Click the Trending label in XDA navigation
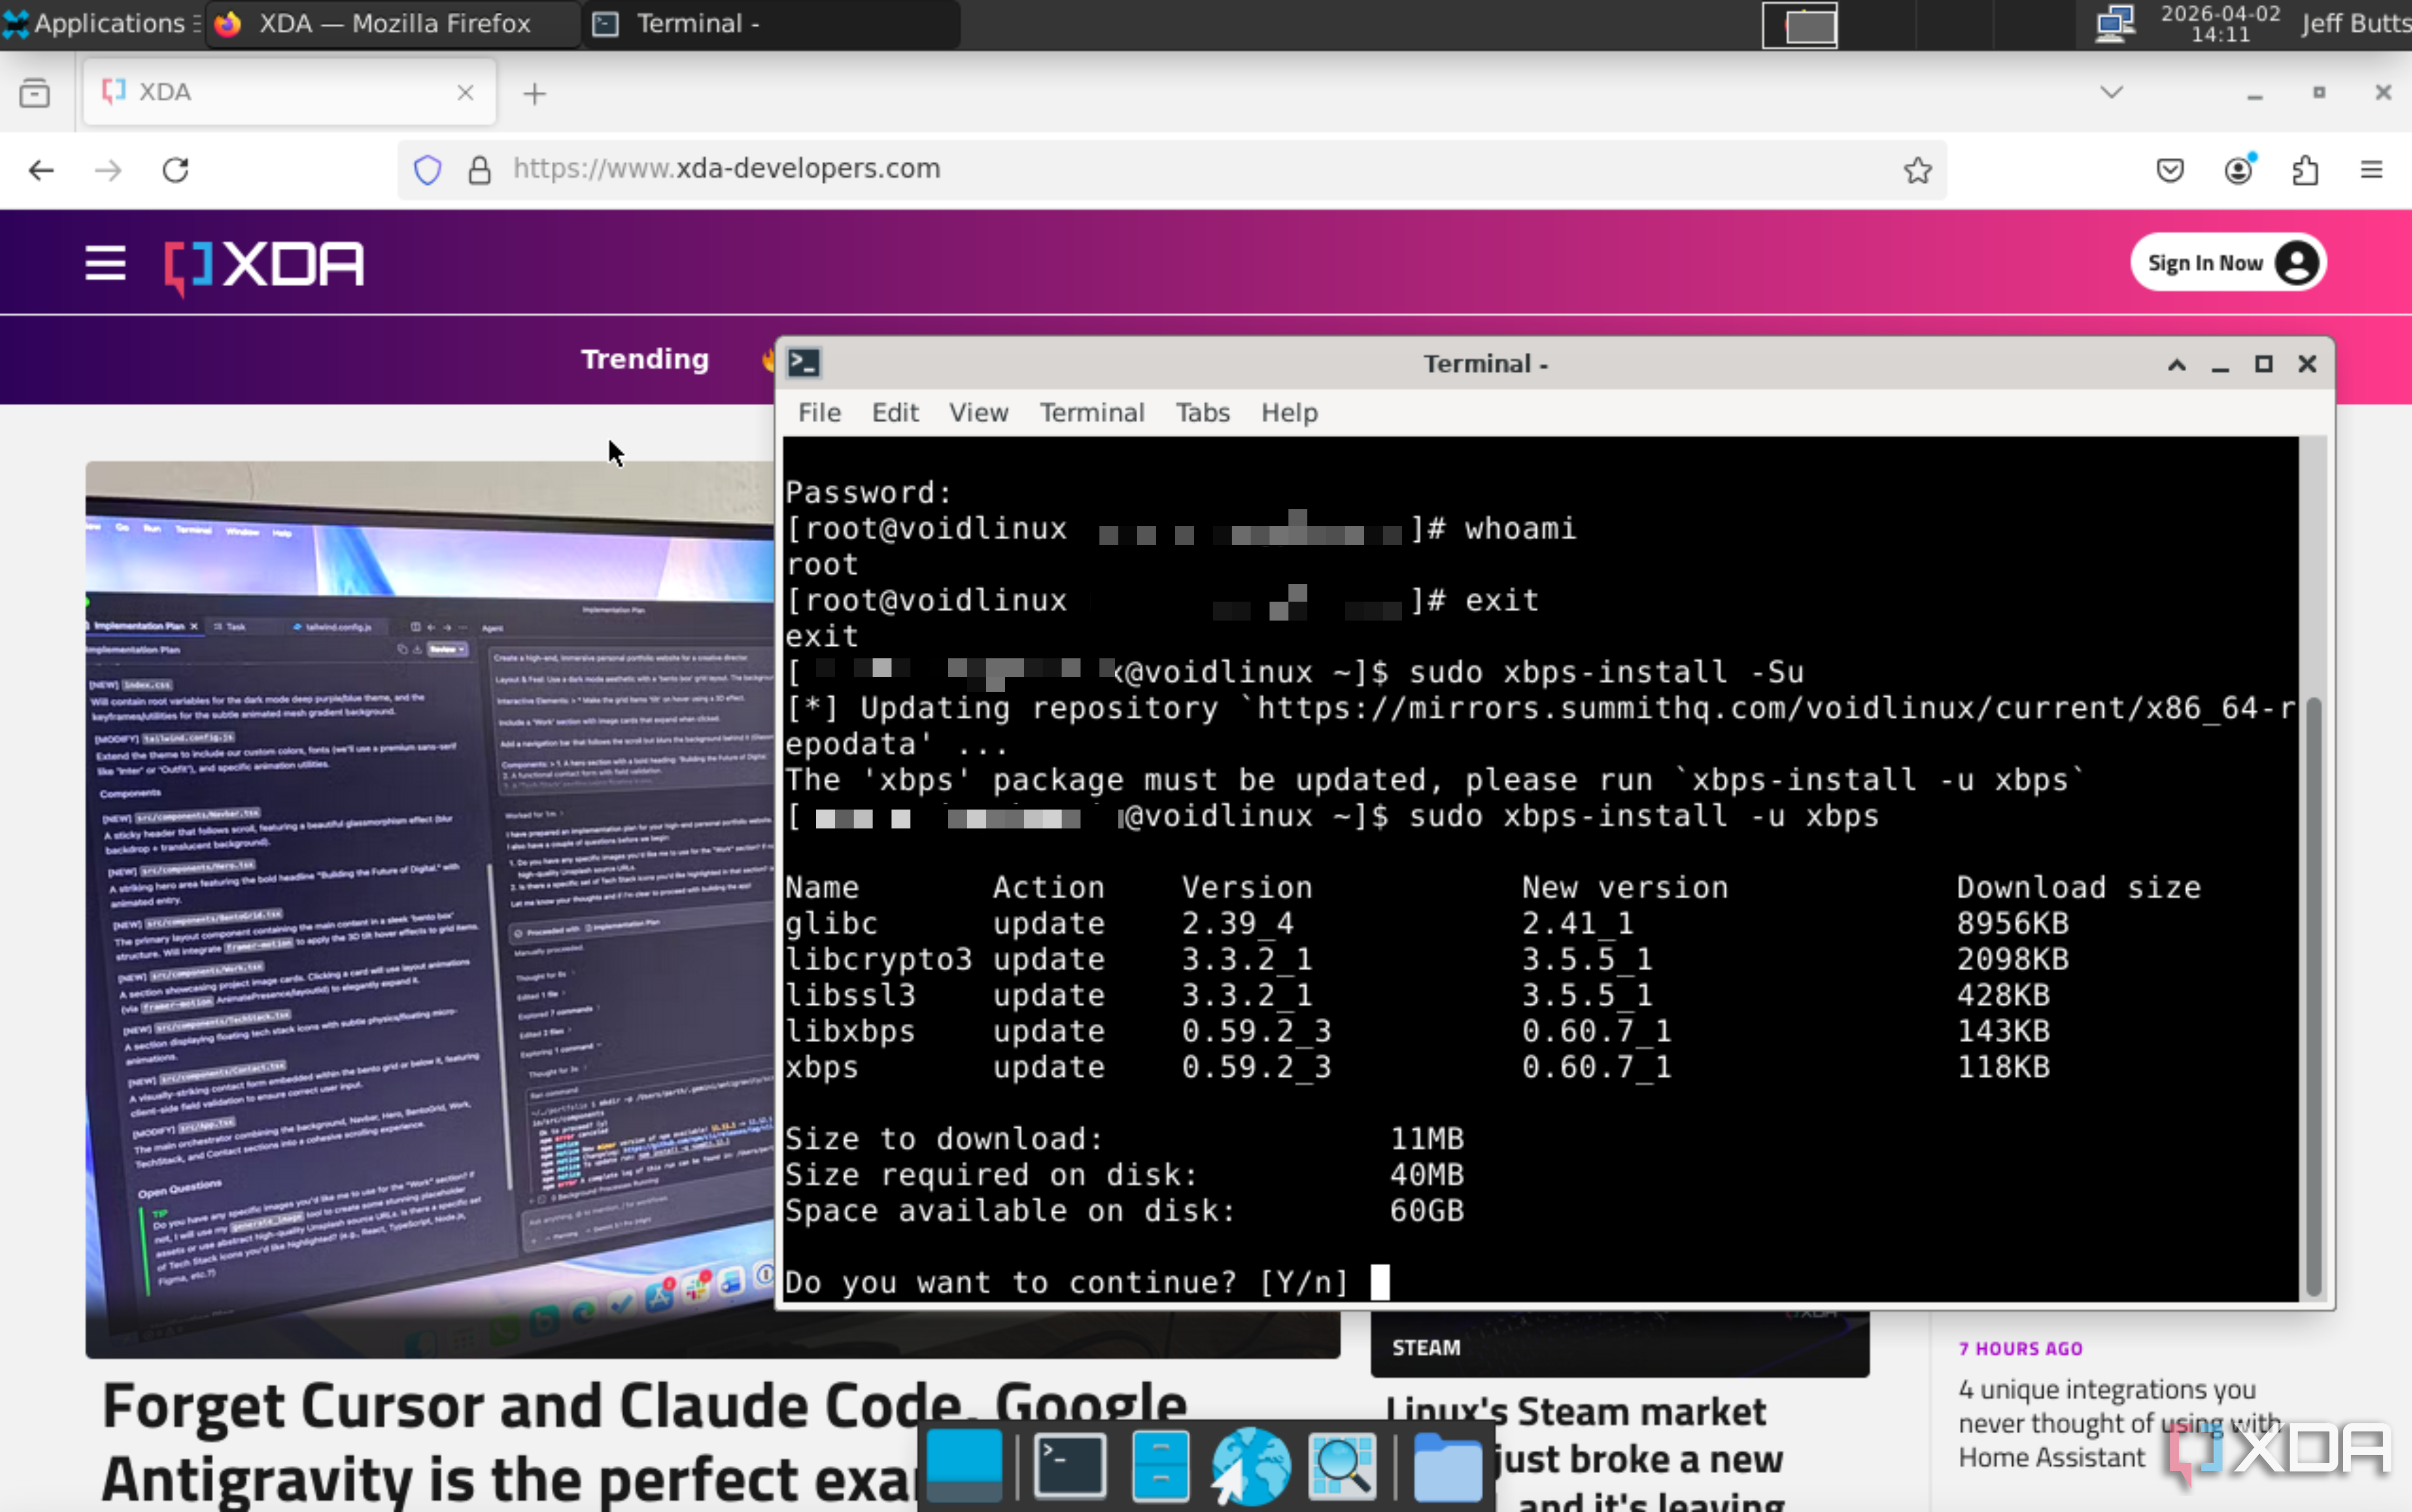Screen dimensions: 2412x1512 [645, 359]
